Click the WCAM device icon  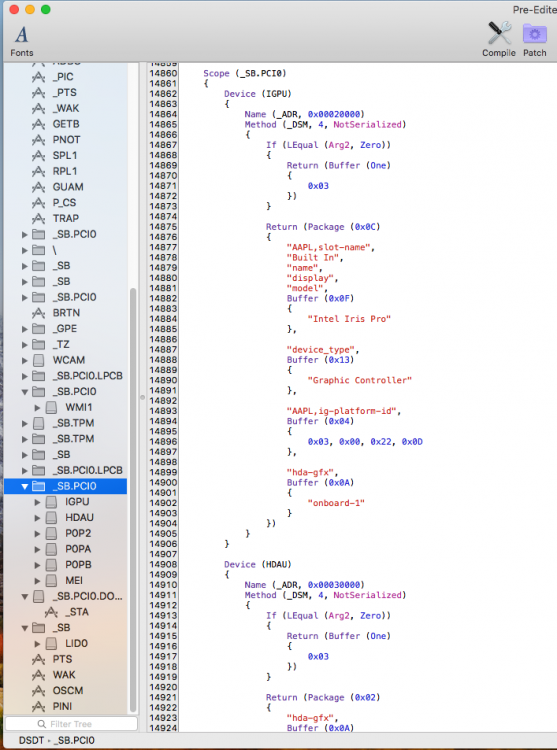(x=39, y=360)
